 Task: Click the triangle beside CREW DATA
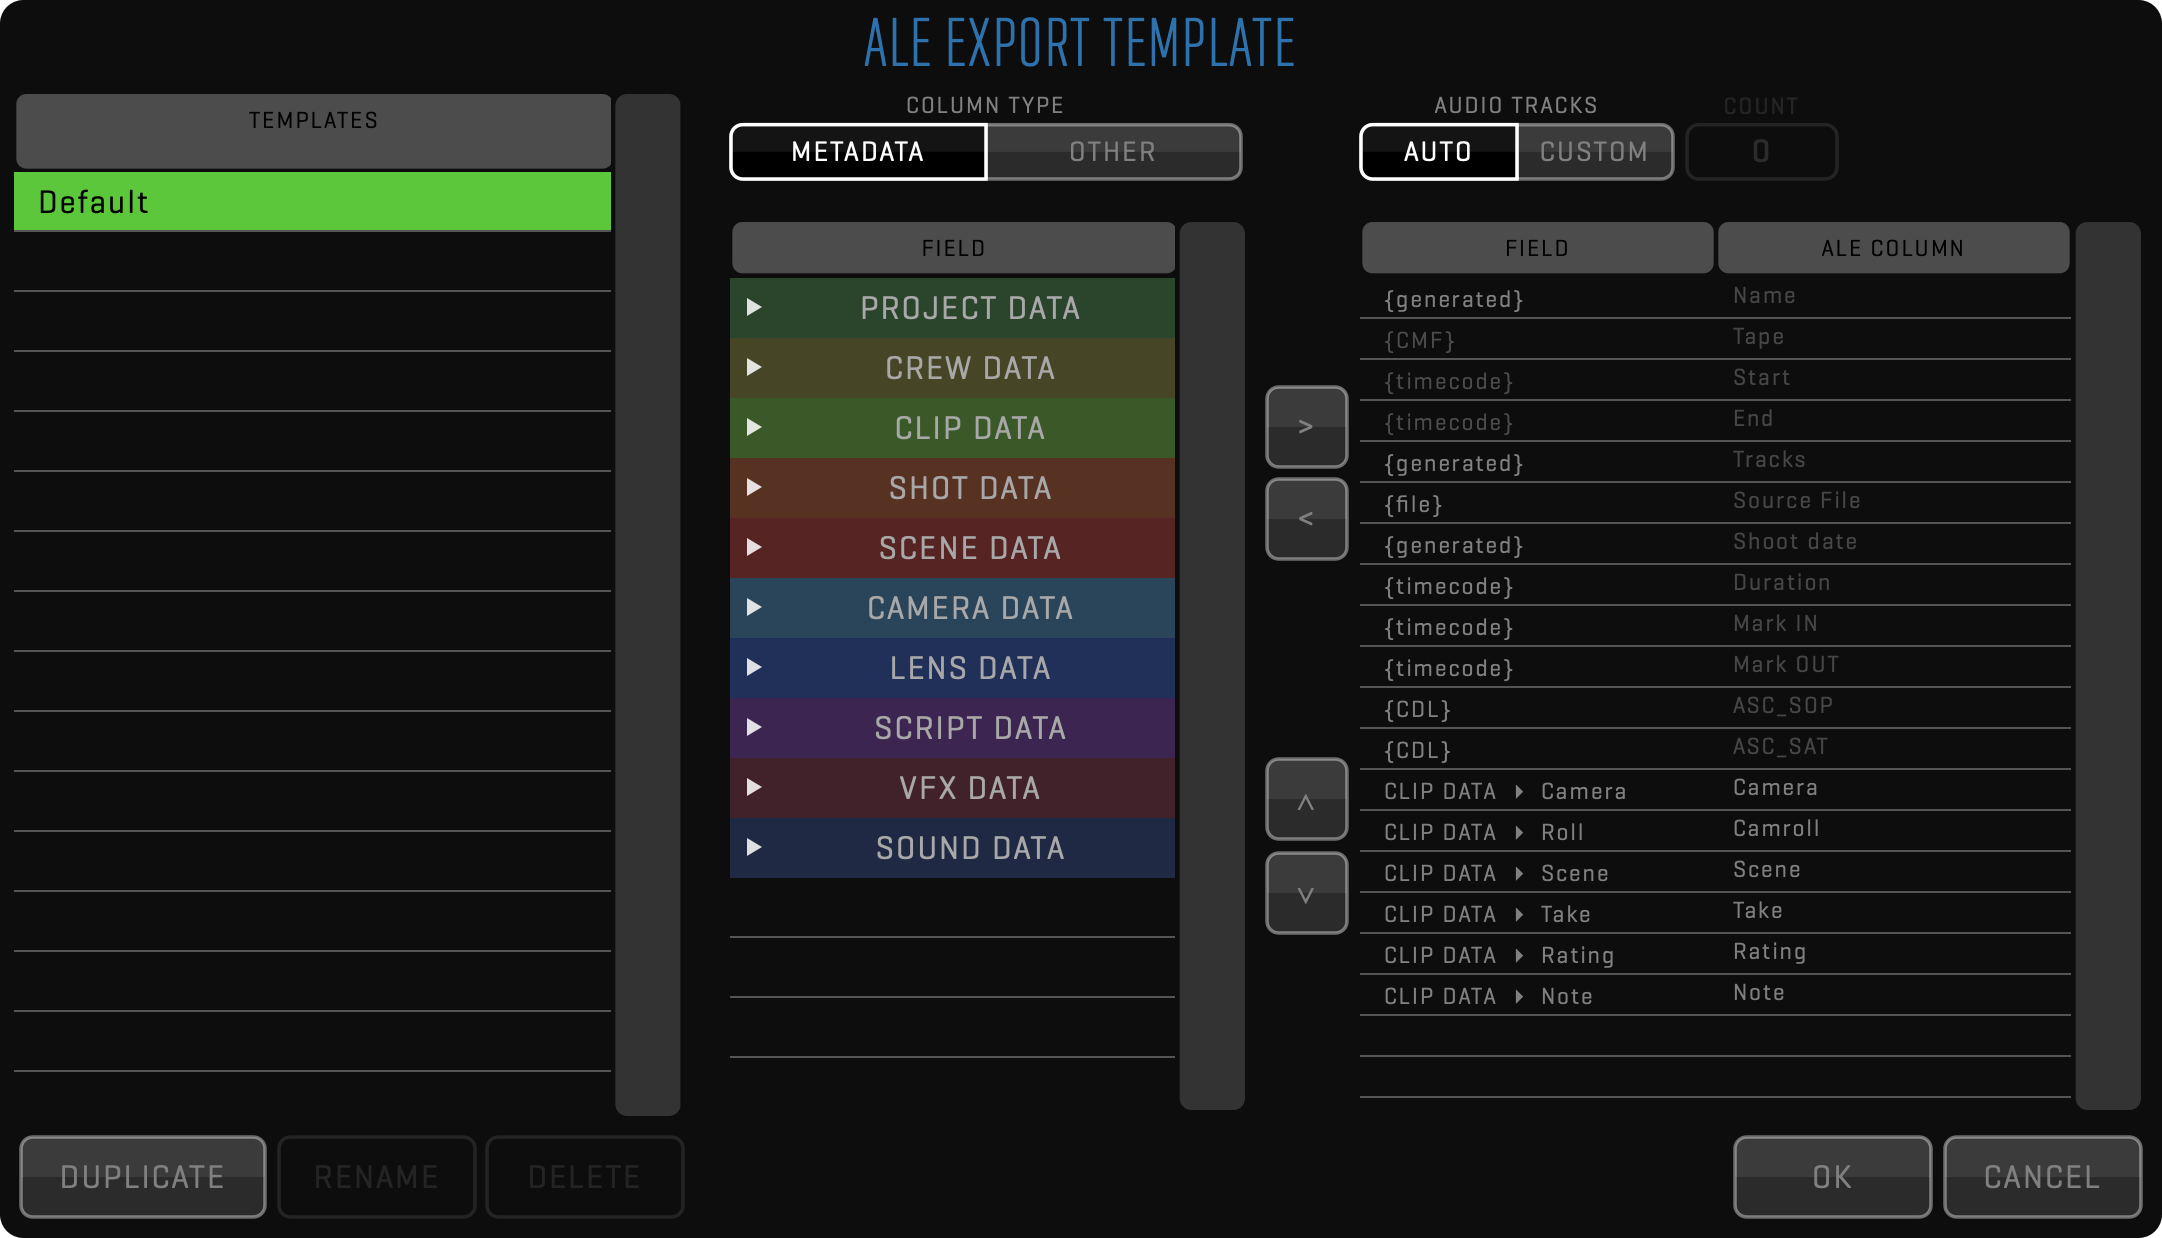point(754,367)
